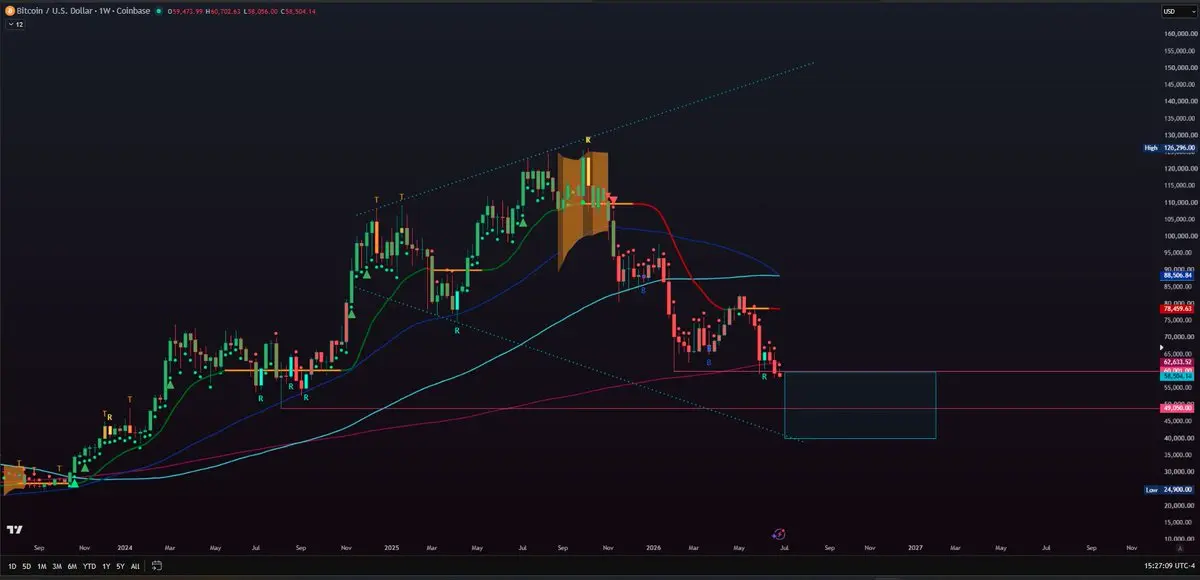
Task: Select the 1M time range
Action: click(x=42, y=565)
